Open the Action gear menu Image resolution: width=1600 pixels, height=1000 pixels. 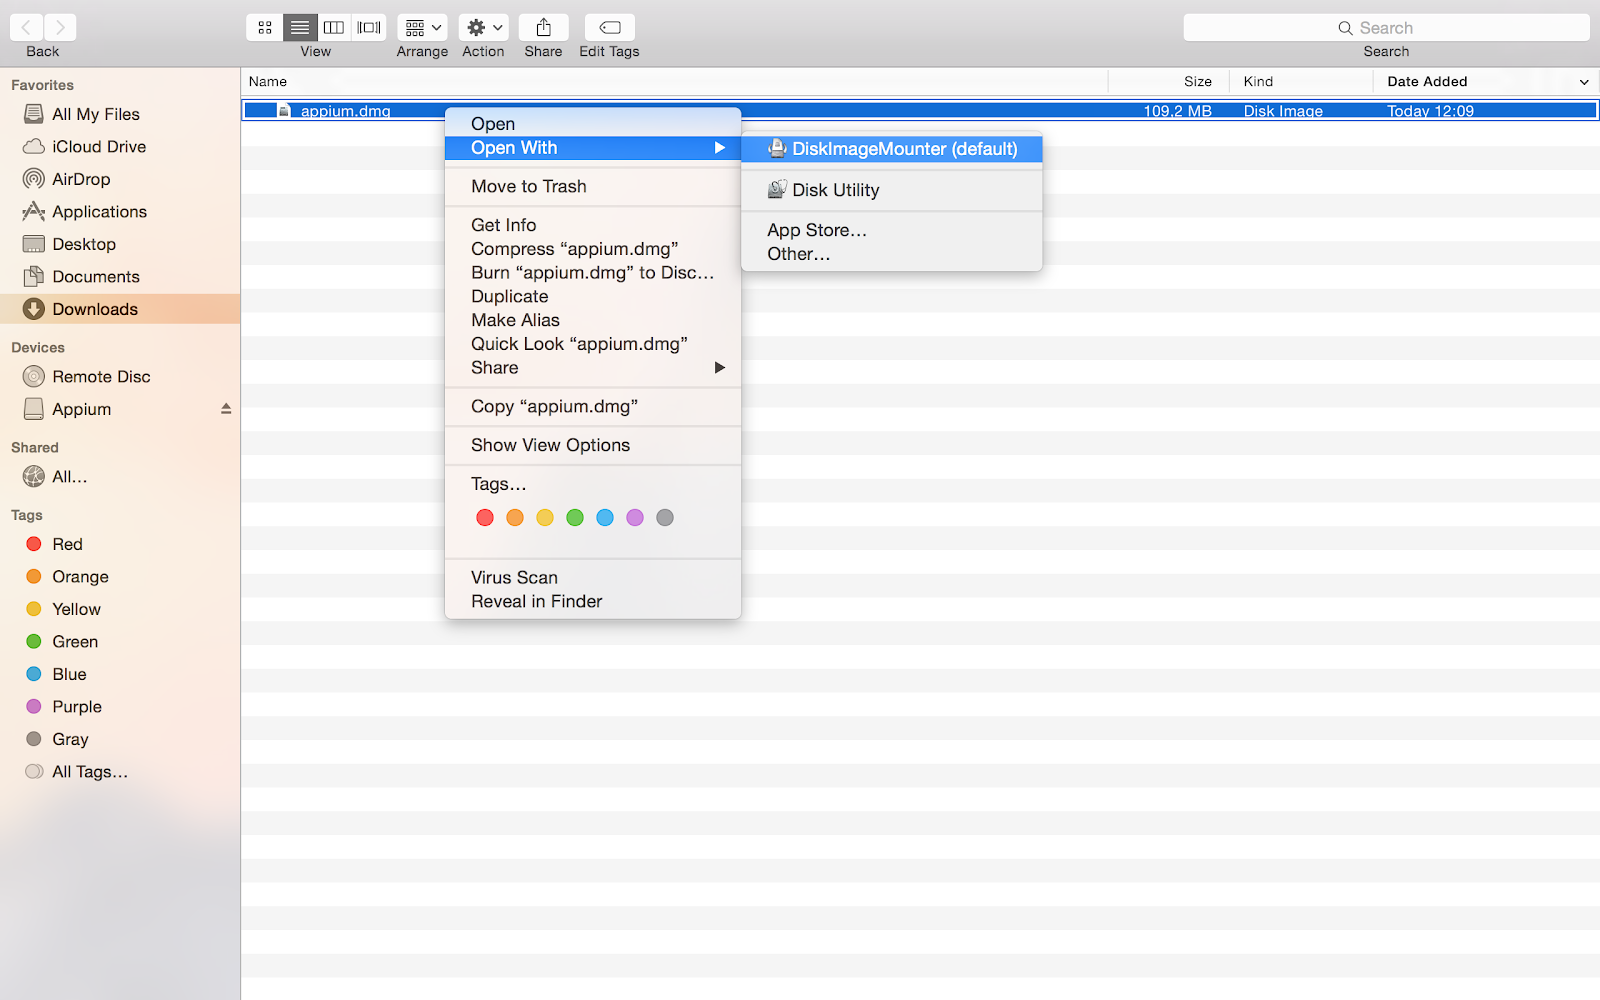pos(484,27)
